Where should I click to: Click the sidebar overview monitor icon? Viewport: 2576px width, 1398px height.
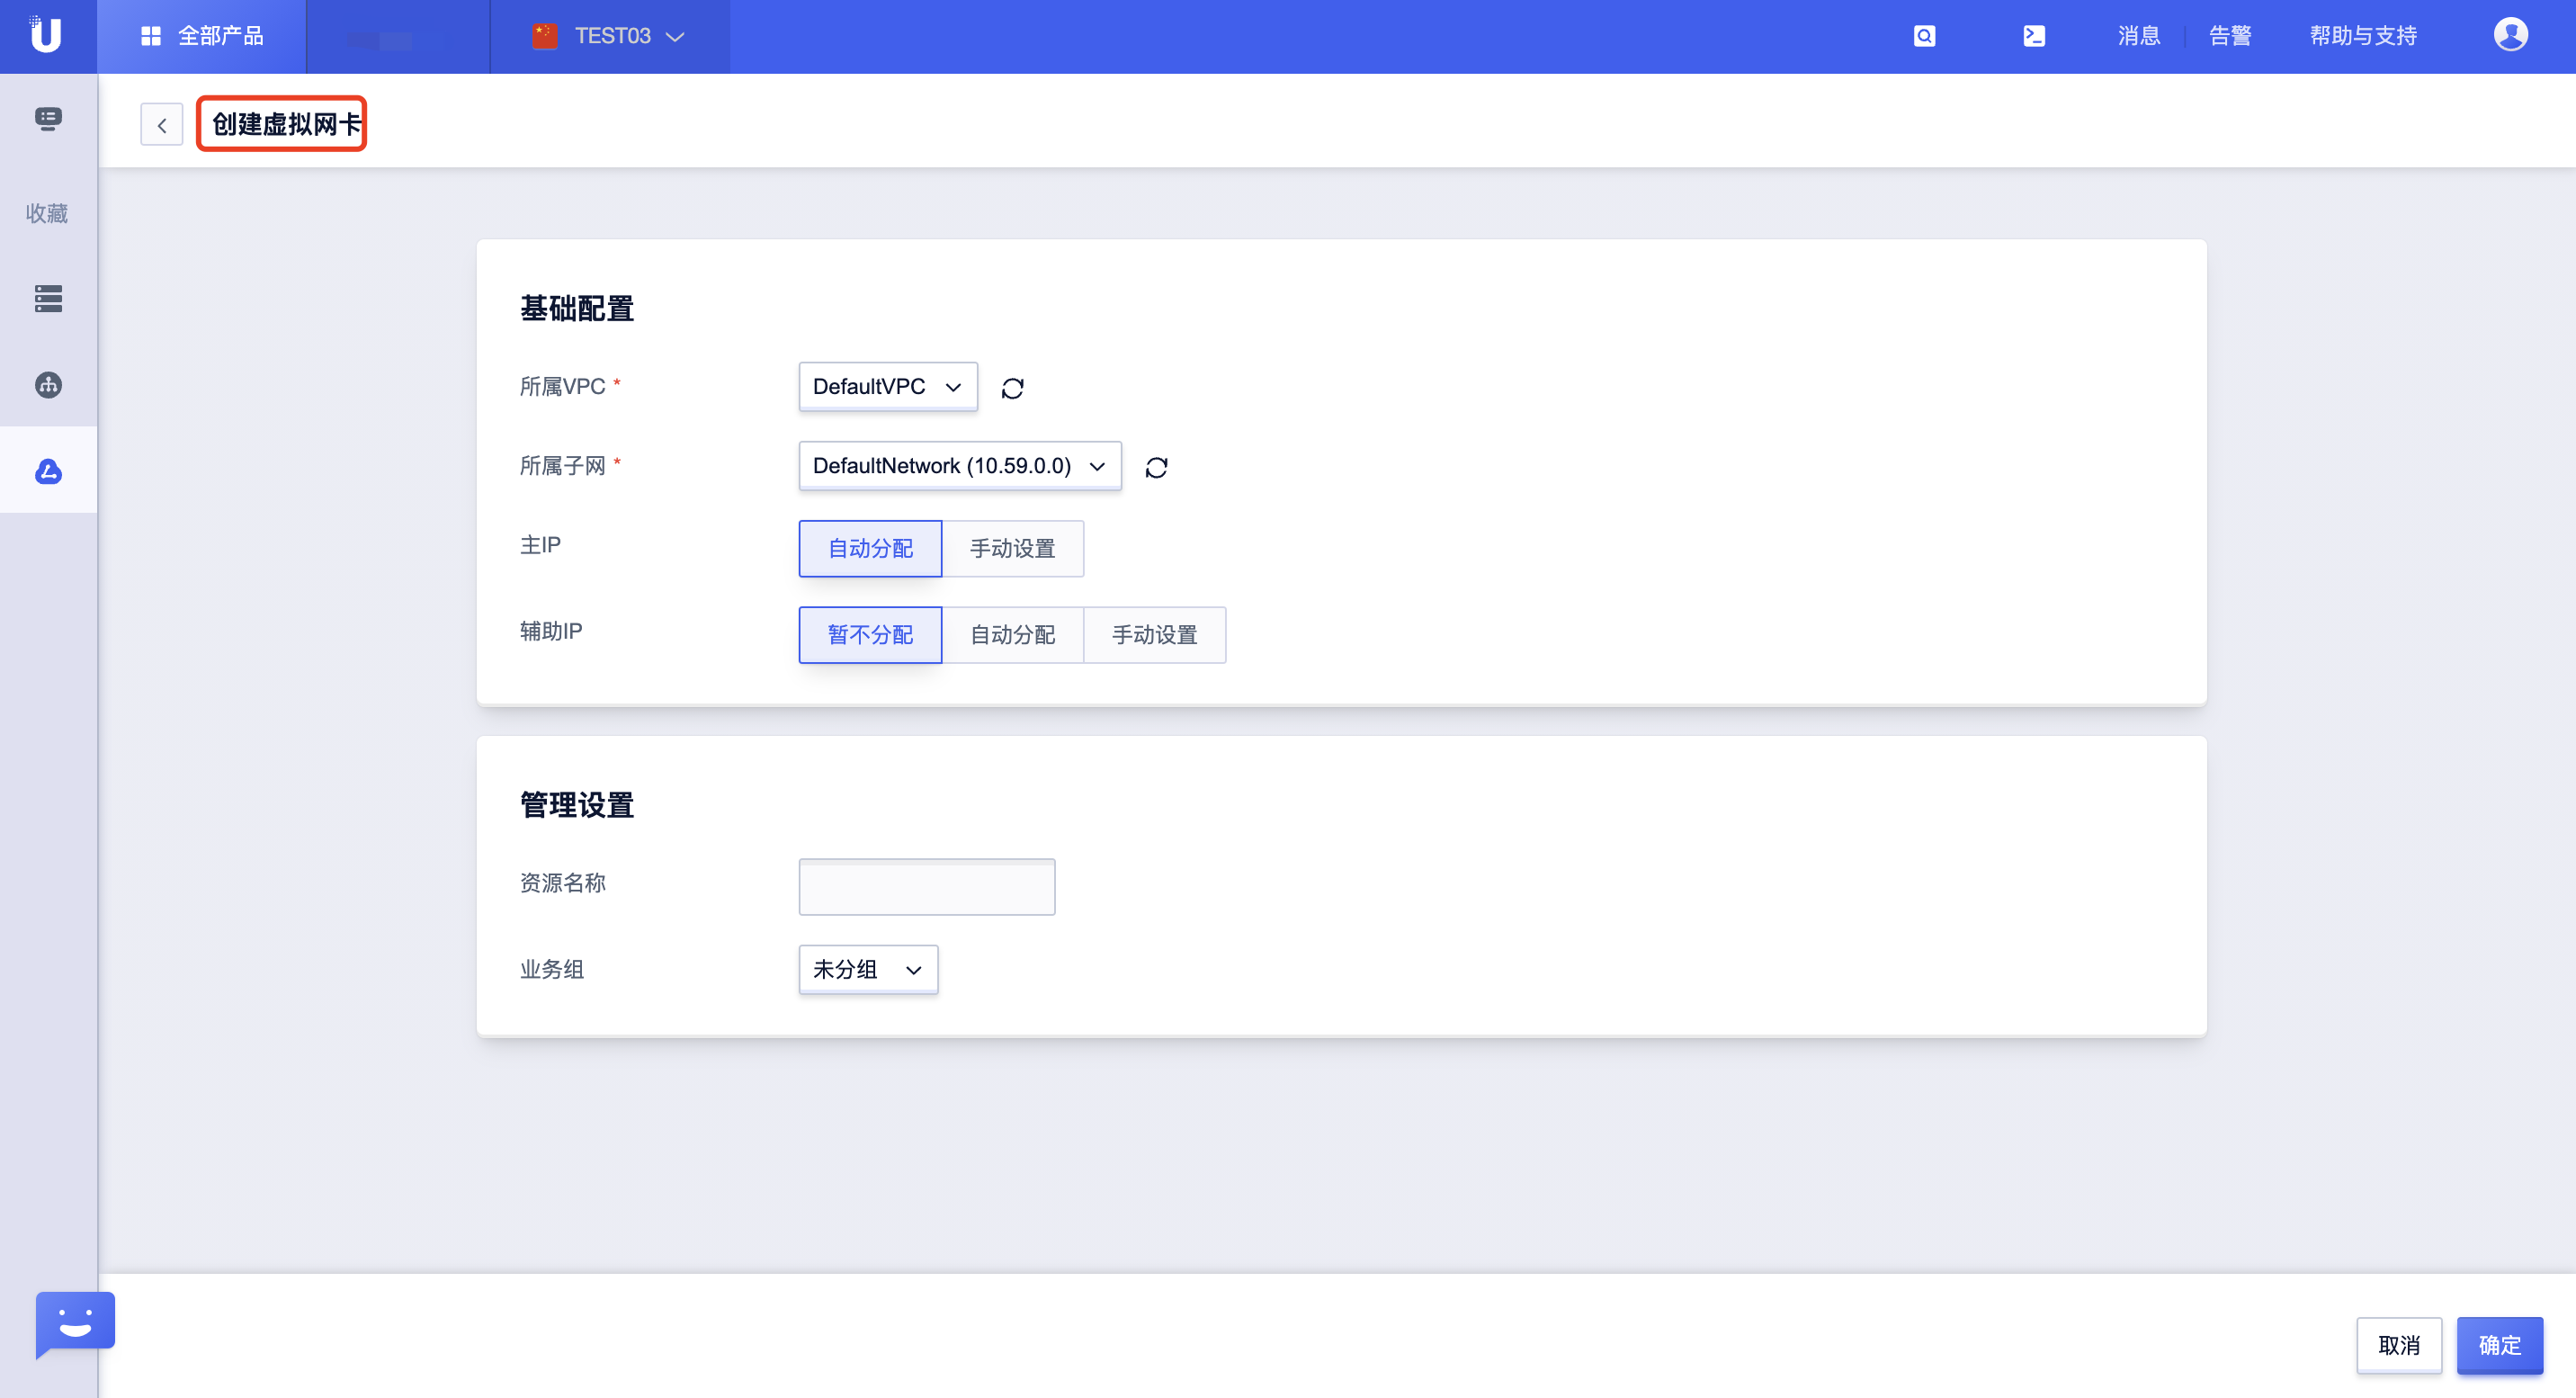click(x=48, y=119)
